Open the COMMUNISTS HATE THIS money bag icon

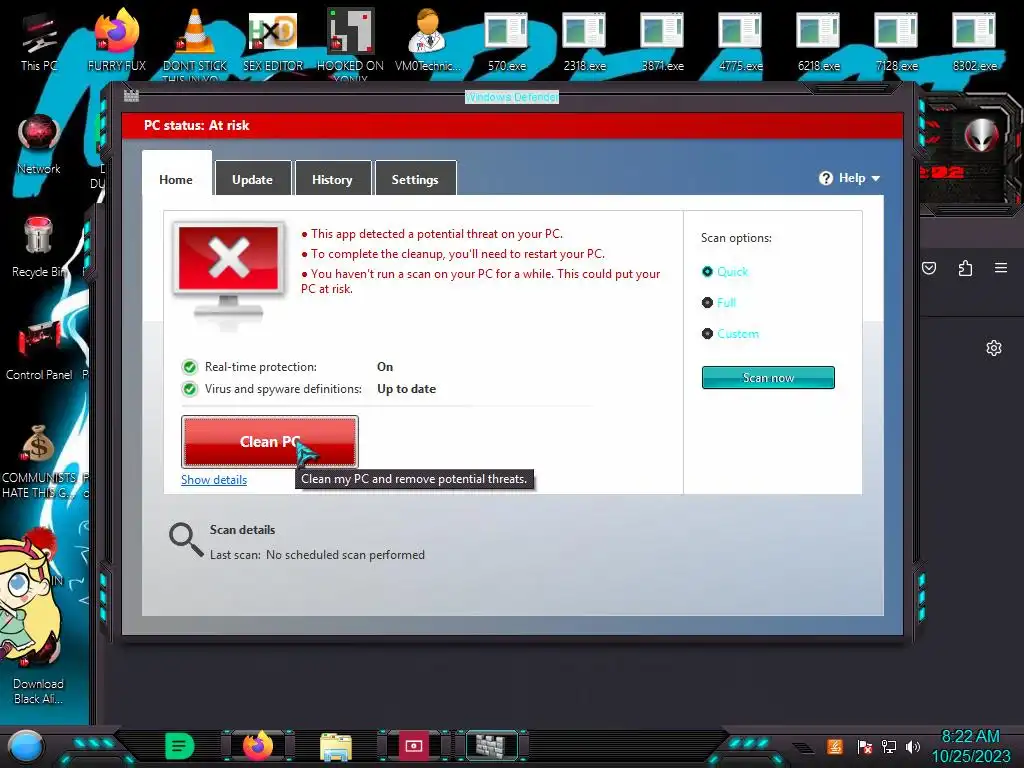tap(39, 460)
